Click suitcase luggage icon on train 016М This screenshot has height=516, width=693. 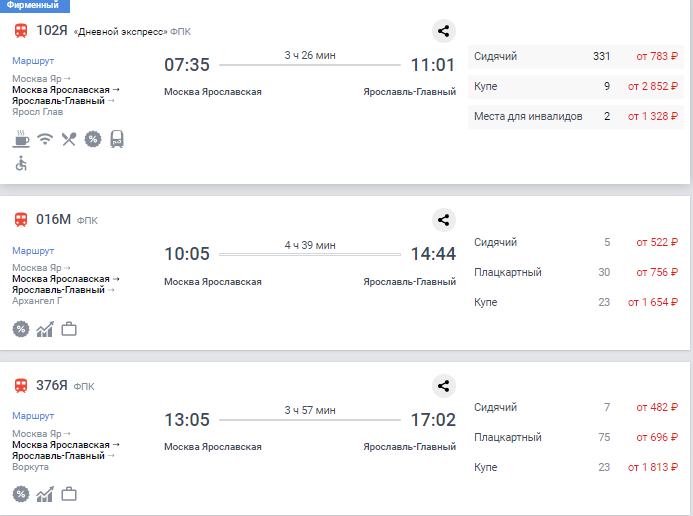[x=69, y=328]
